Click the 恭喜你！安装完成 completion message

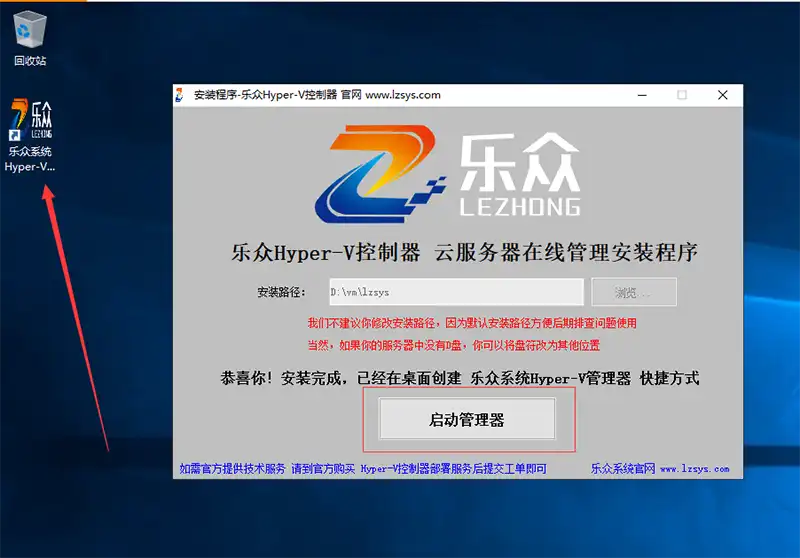point(459,378)
